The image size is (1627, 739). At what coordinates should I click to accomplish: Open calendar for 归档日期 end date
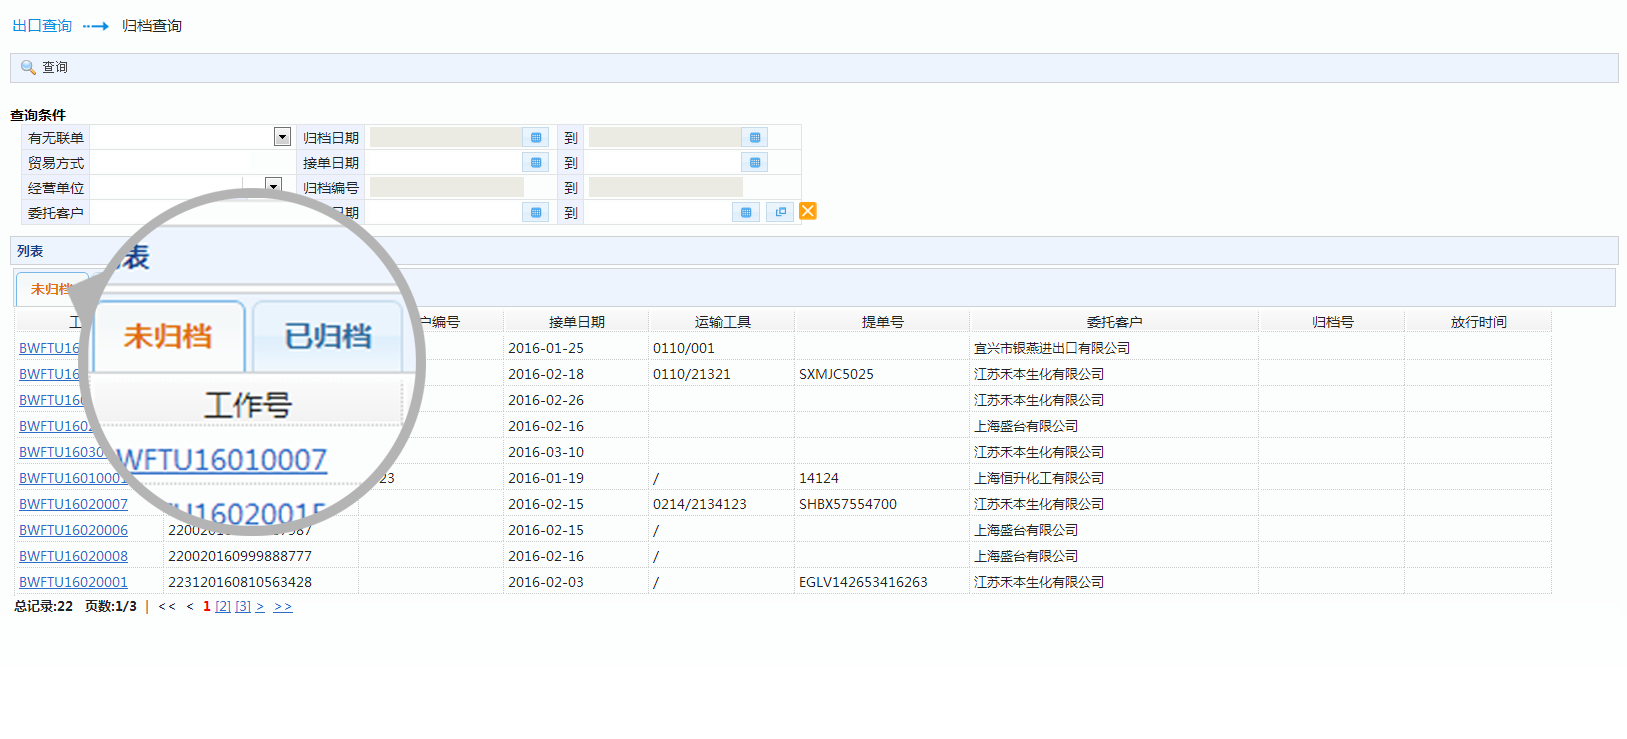pyautogui.click(x=755, y=137)
